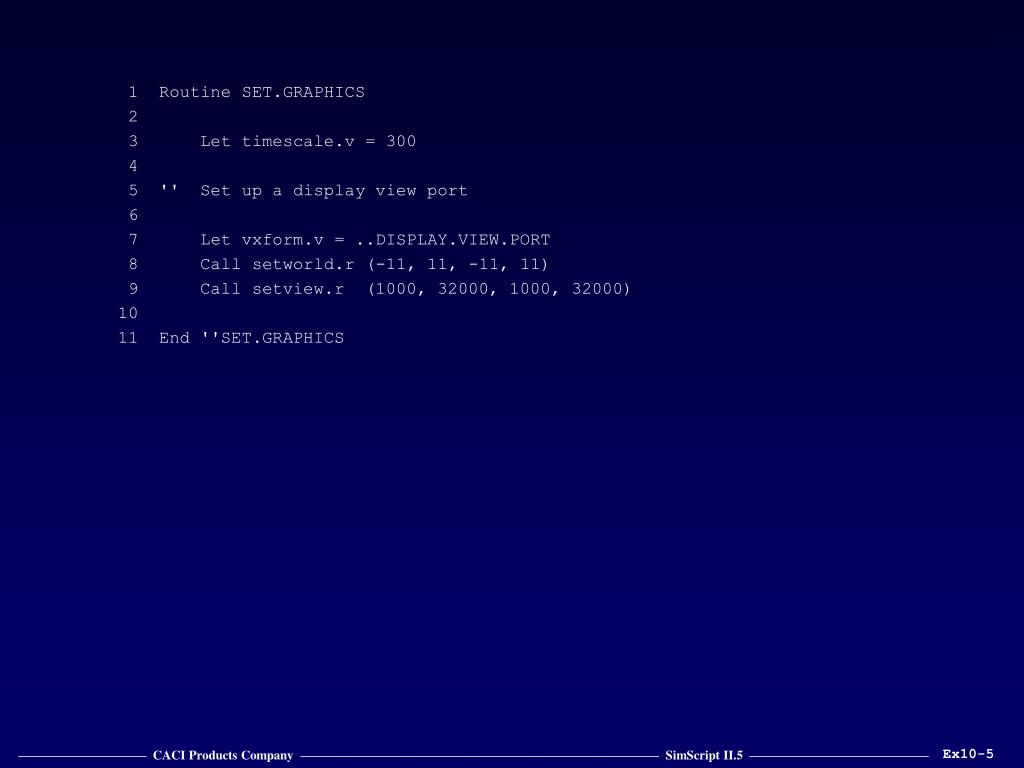The image size is (1024, 768).
Task: Select the 'Let timescale.v = 300' line
Action: 308,141
